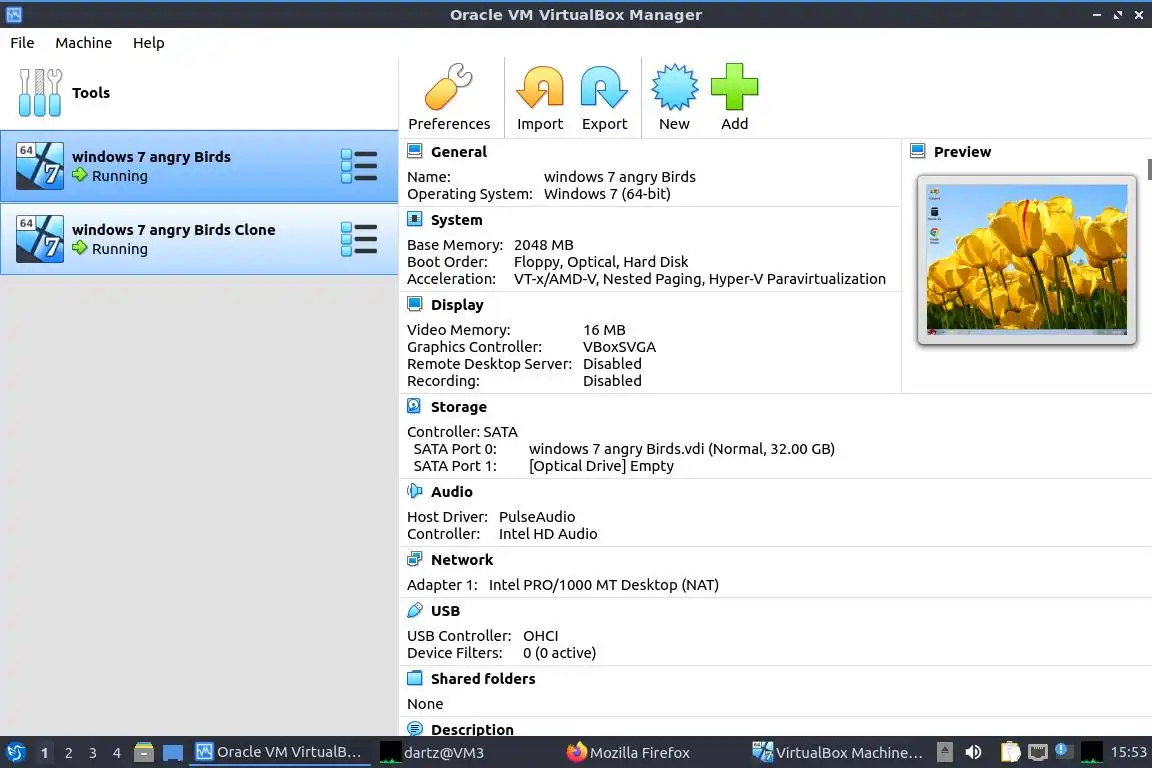Switch to the VirtualBox Machine taskbar window
The height and width of the screenshot is (768, 1152).
point(838,753)
